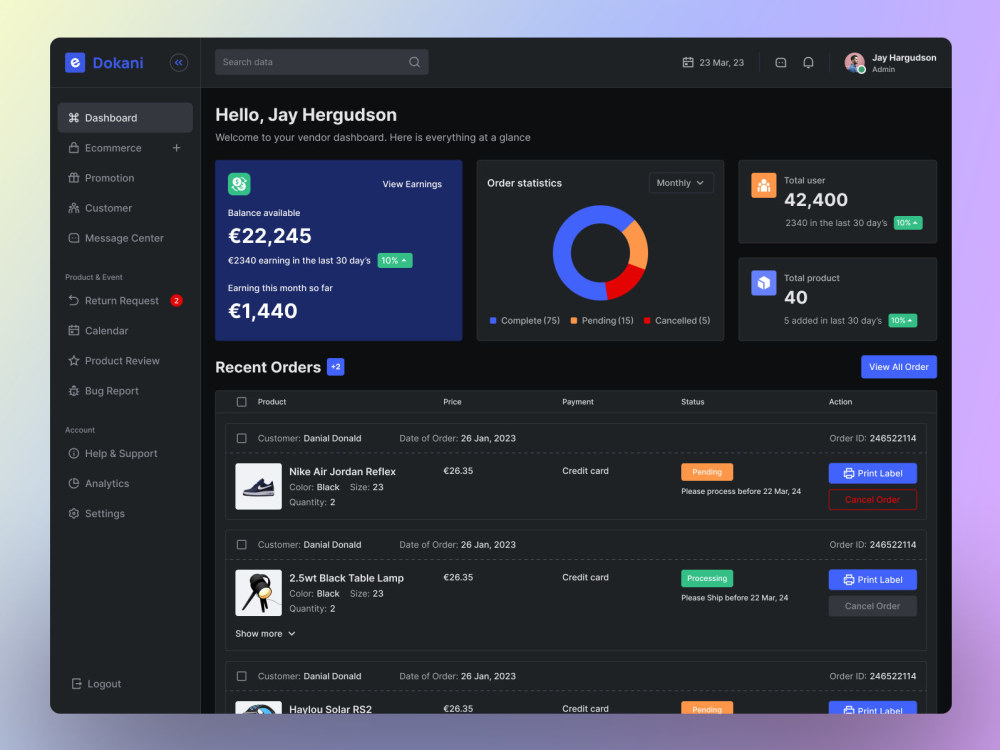Screen dimensions: 1000x750
Task: Click the Nike shoe product thumbnail
Action: pos(258,486)
